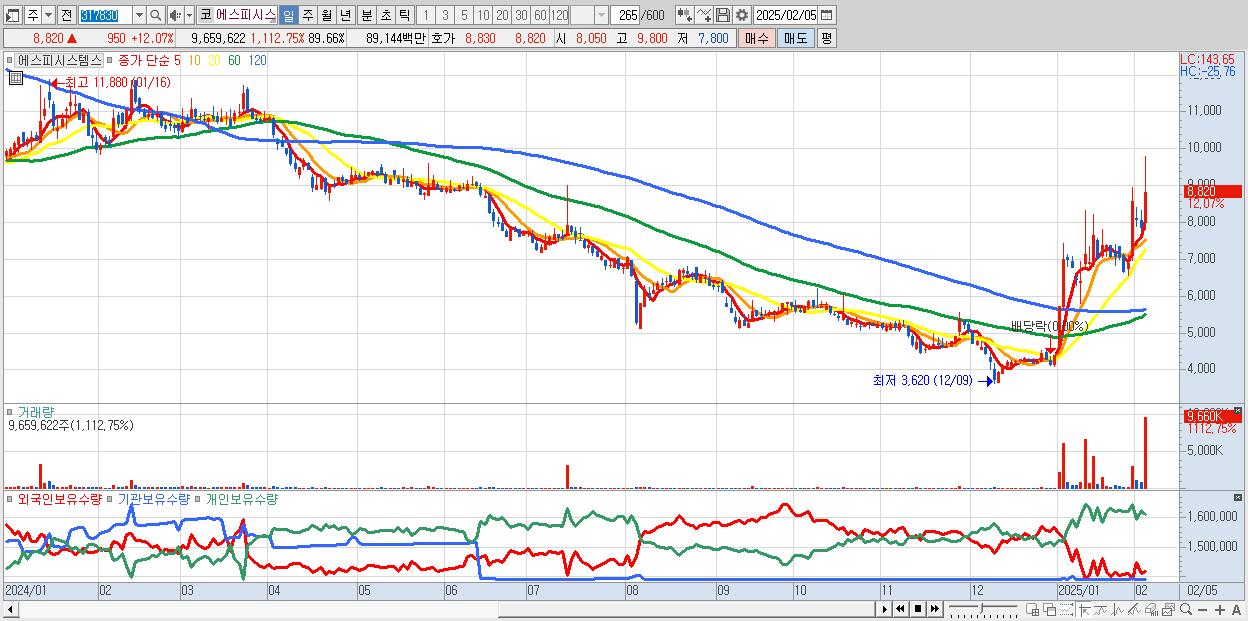Expand the speaker options dropdown arrow
The height and width of the screenshot is (621, 1248).
(188, 15)
